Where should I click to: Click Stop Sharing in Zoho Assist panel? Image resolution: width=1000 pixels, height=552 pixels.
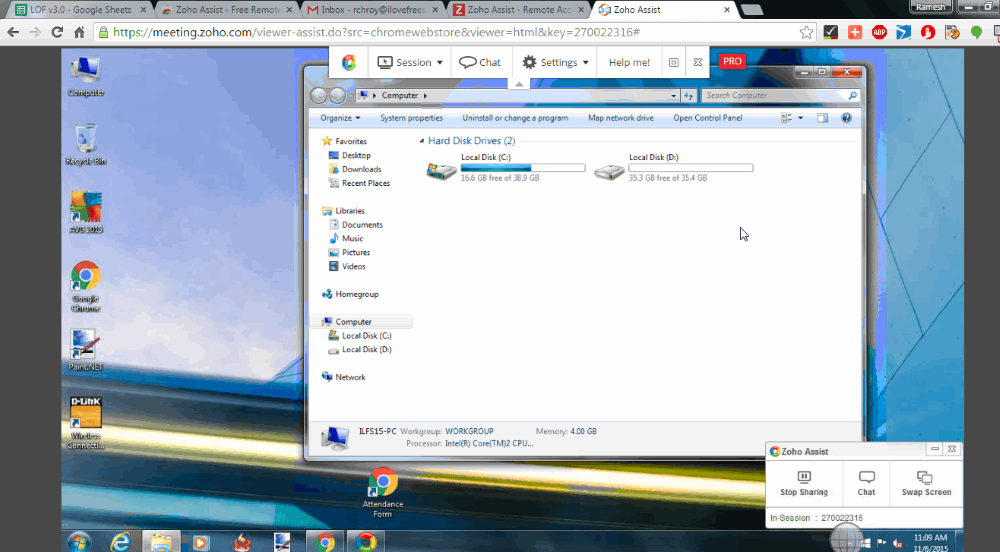tap(804, 484)
